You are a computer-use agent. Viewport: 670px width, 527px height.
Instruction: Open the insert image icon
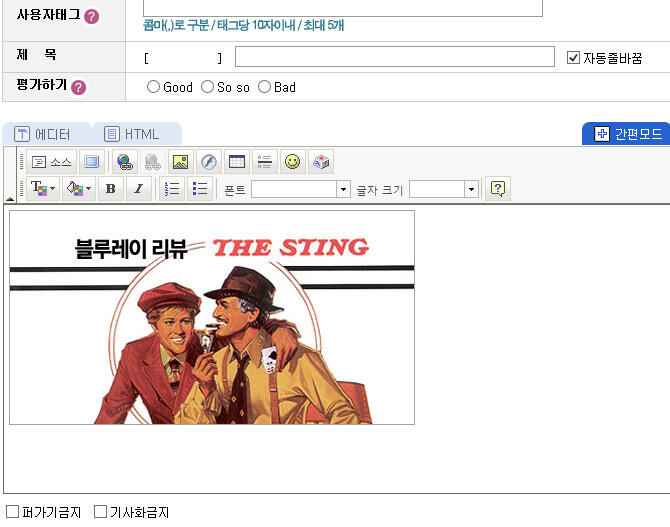[180, 162]
